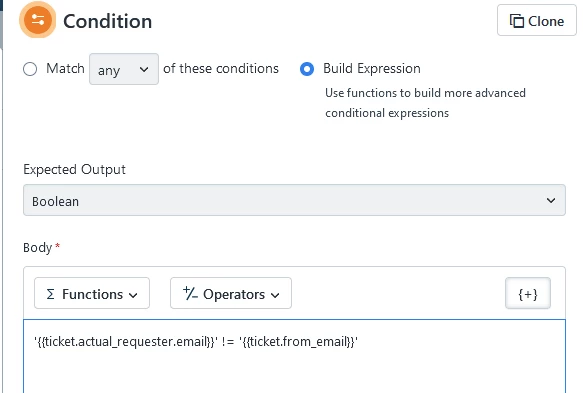Click the orange Condition node icon
Image resolution: width=583 pixels, height=393 pixels.
point(38,20)
